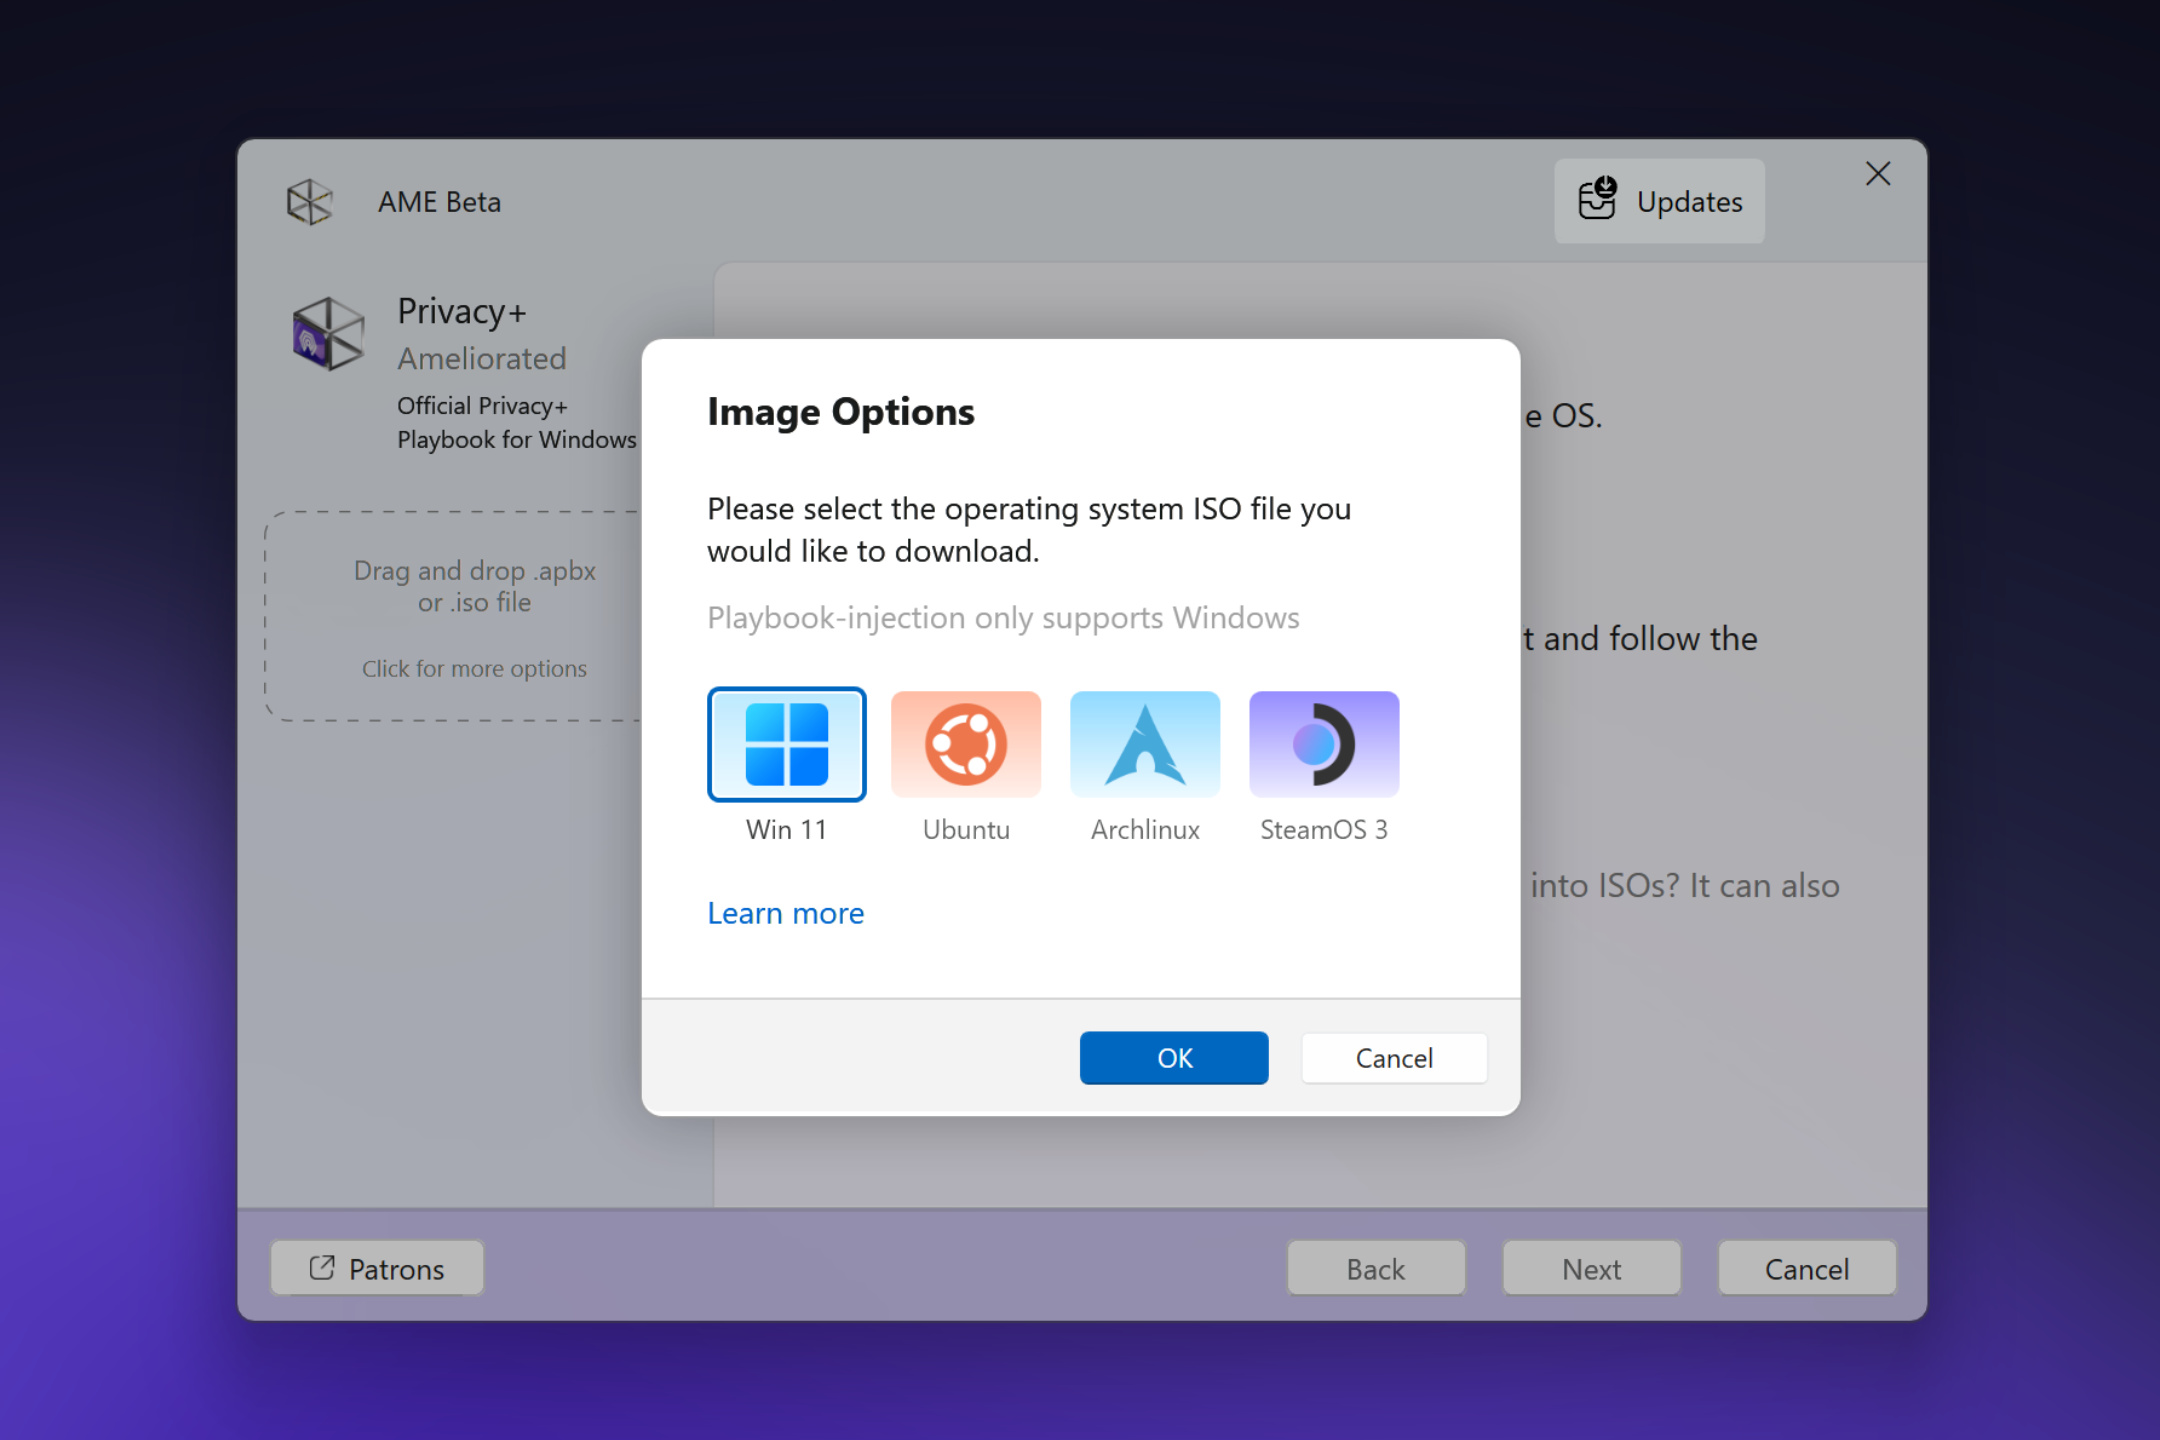The width and height of the screenshot is (2160, 1440).
Task: Click the 'Image Options' dialog heading
Action: point(841,412)
